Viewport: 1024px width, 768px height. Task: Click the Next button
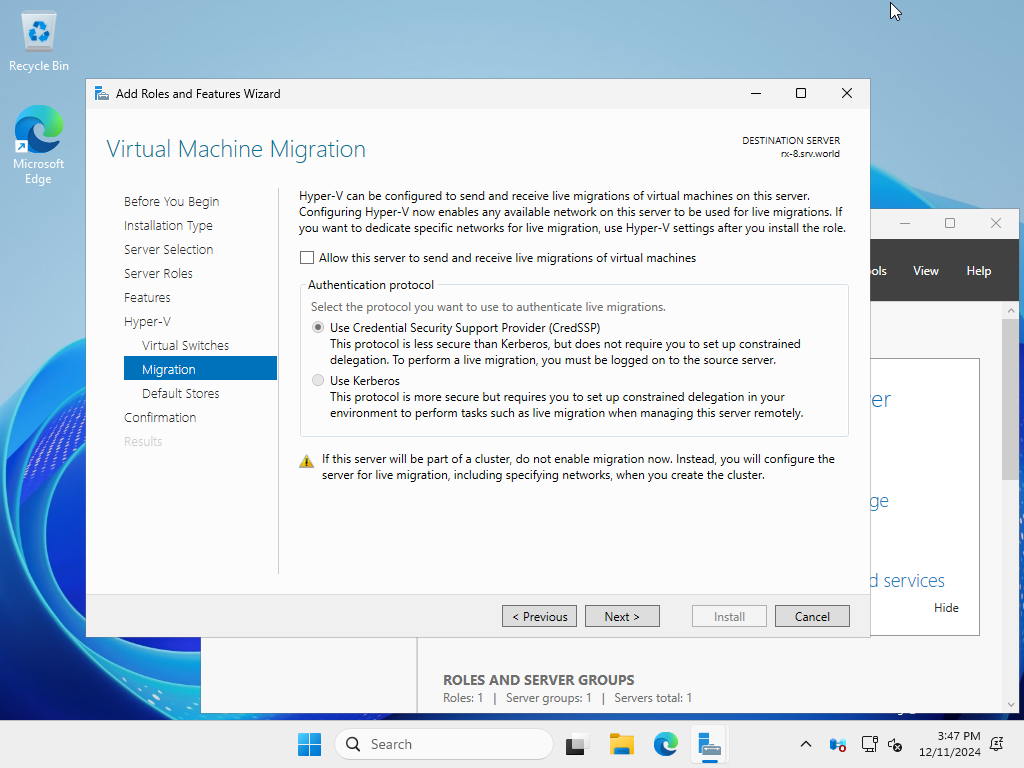coord(622,616)
